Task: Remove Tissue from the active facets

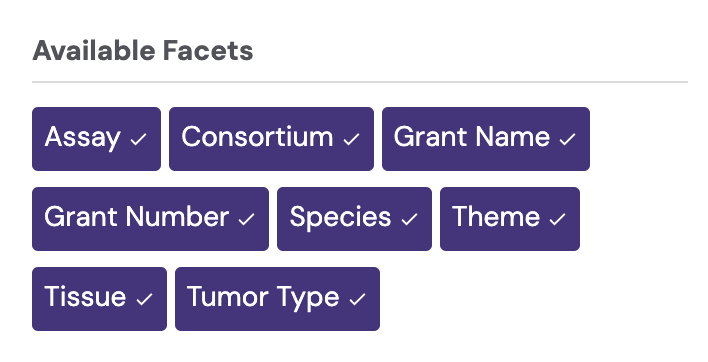Action: [99, 299]
